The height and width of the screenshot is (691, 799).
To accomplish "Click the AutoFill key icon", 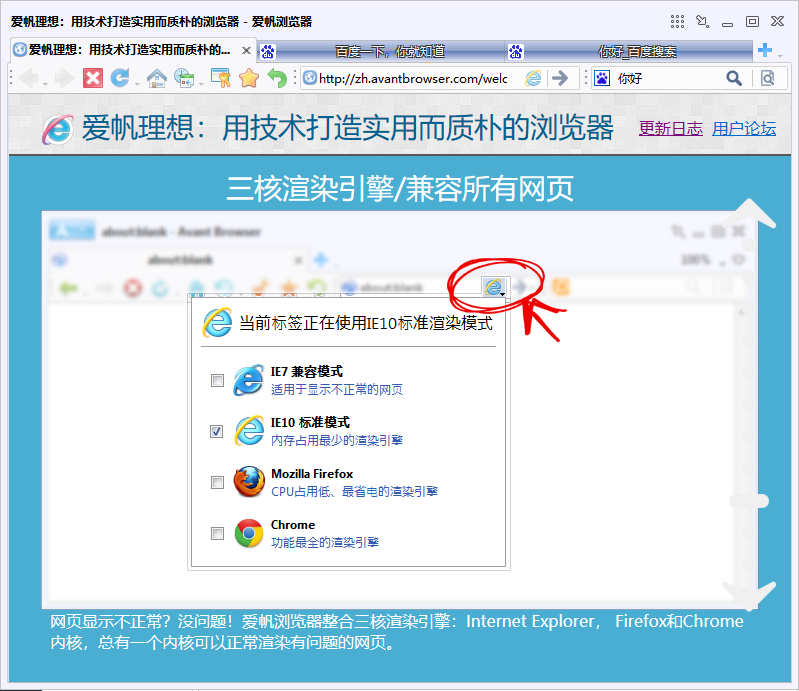I will pyautogui.click(x=221, y=78).
